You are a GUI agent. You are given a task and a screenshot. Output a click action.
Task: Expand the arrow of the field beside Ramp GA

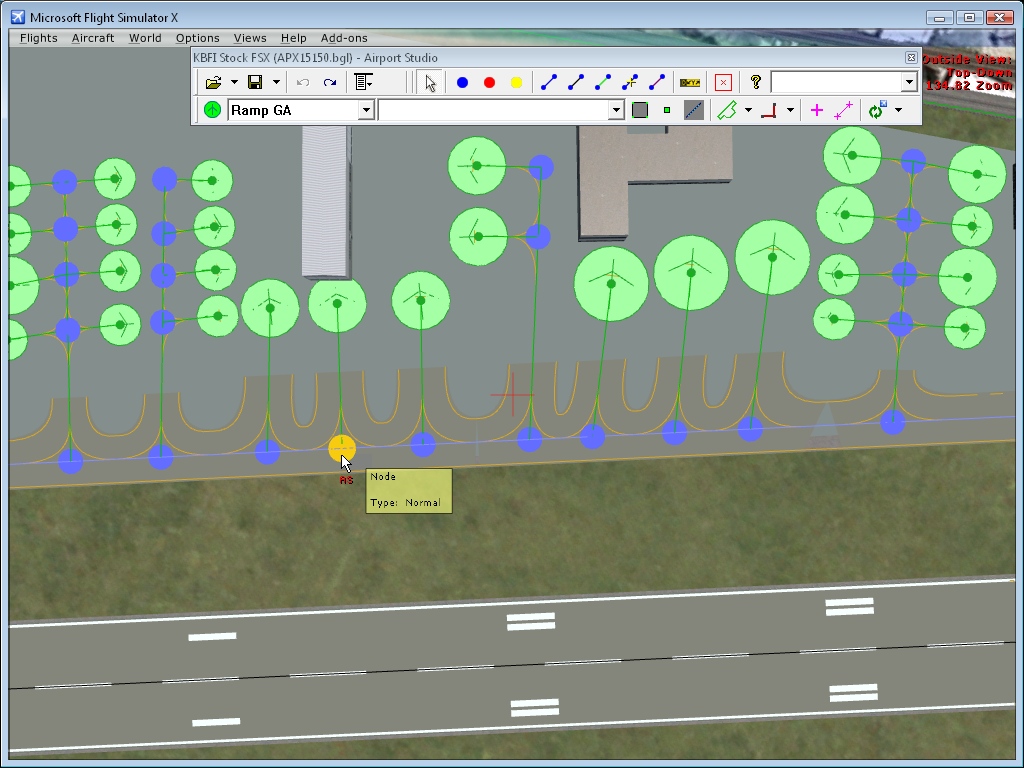(616, 110)
